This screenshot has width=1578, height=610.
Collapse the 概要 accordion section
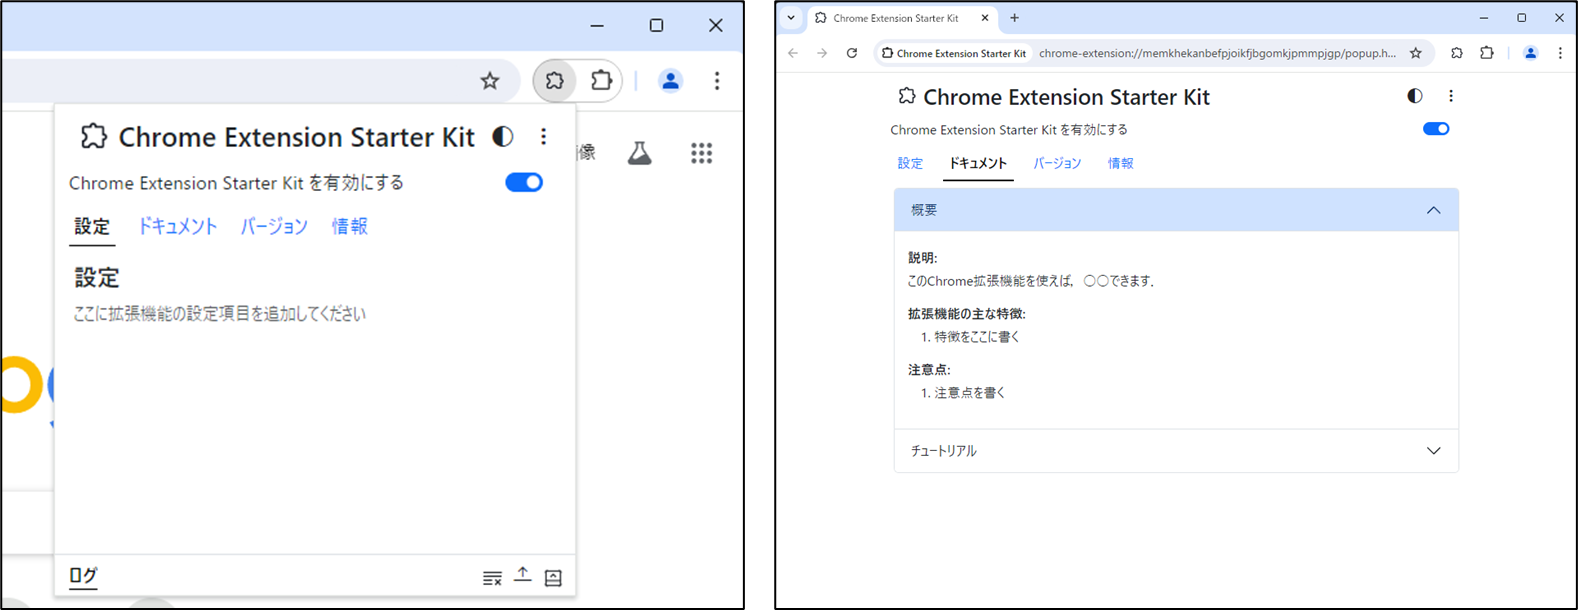1176,210
